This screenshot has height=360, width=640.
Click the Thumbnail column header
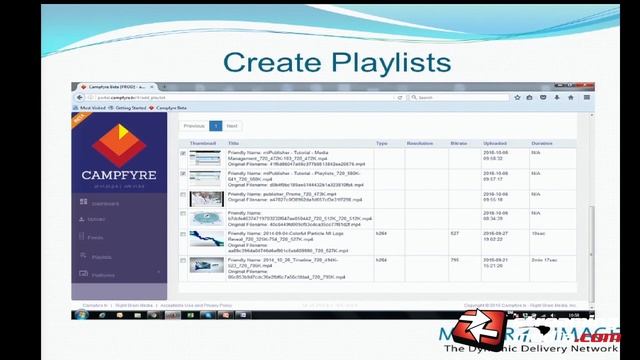(203, 143)
